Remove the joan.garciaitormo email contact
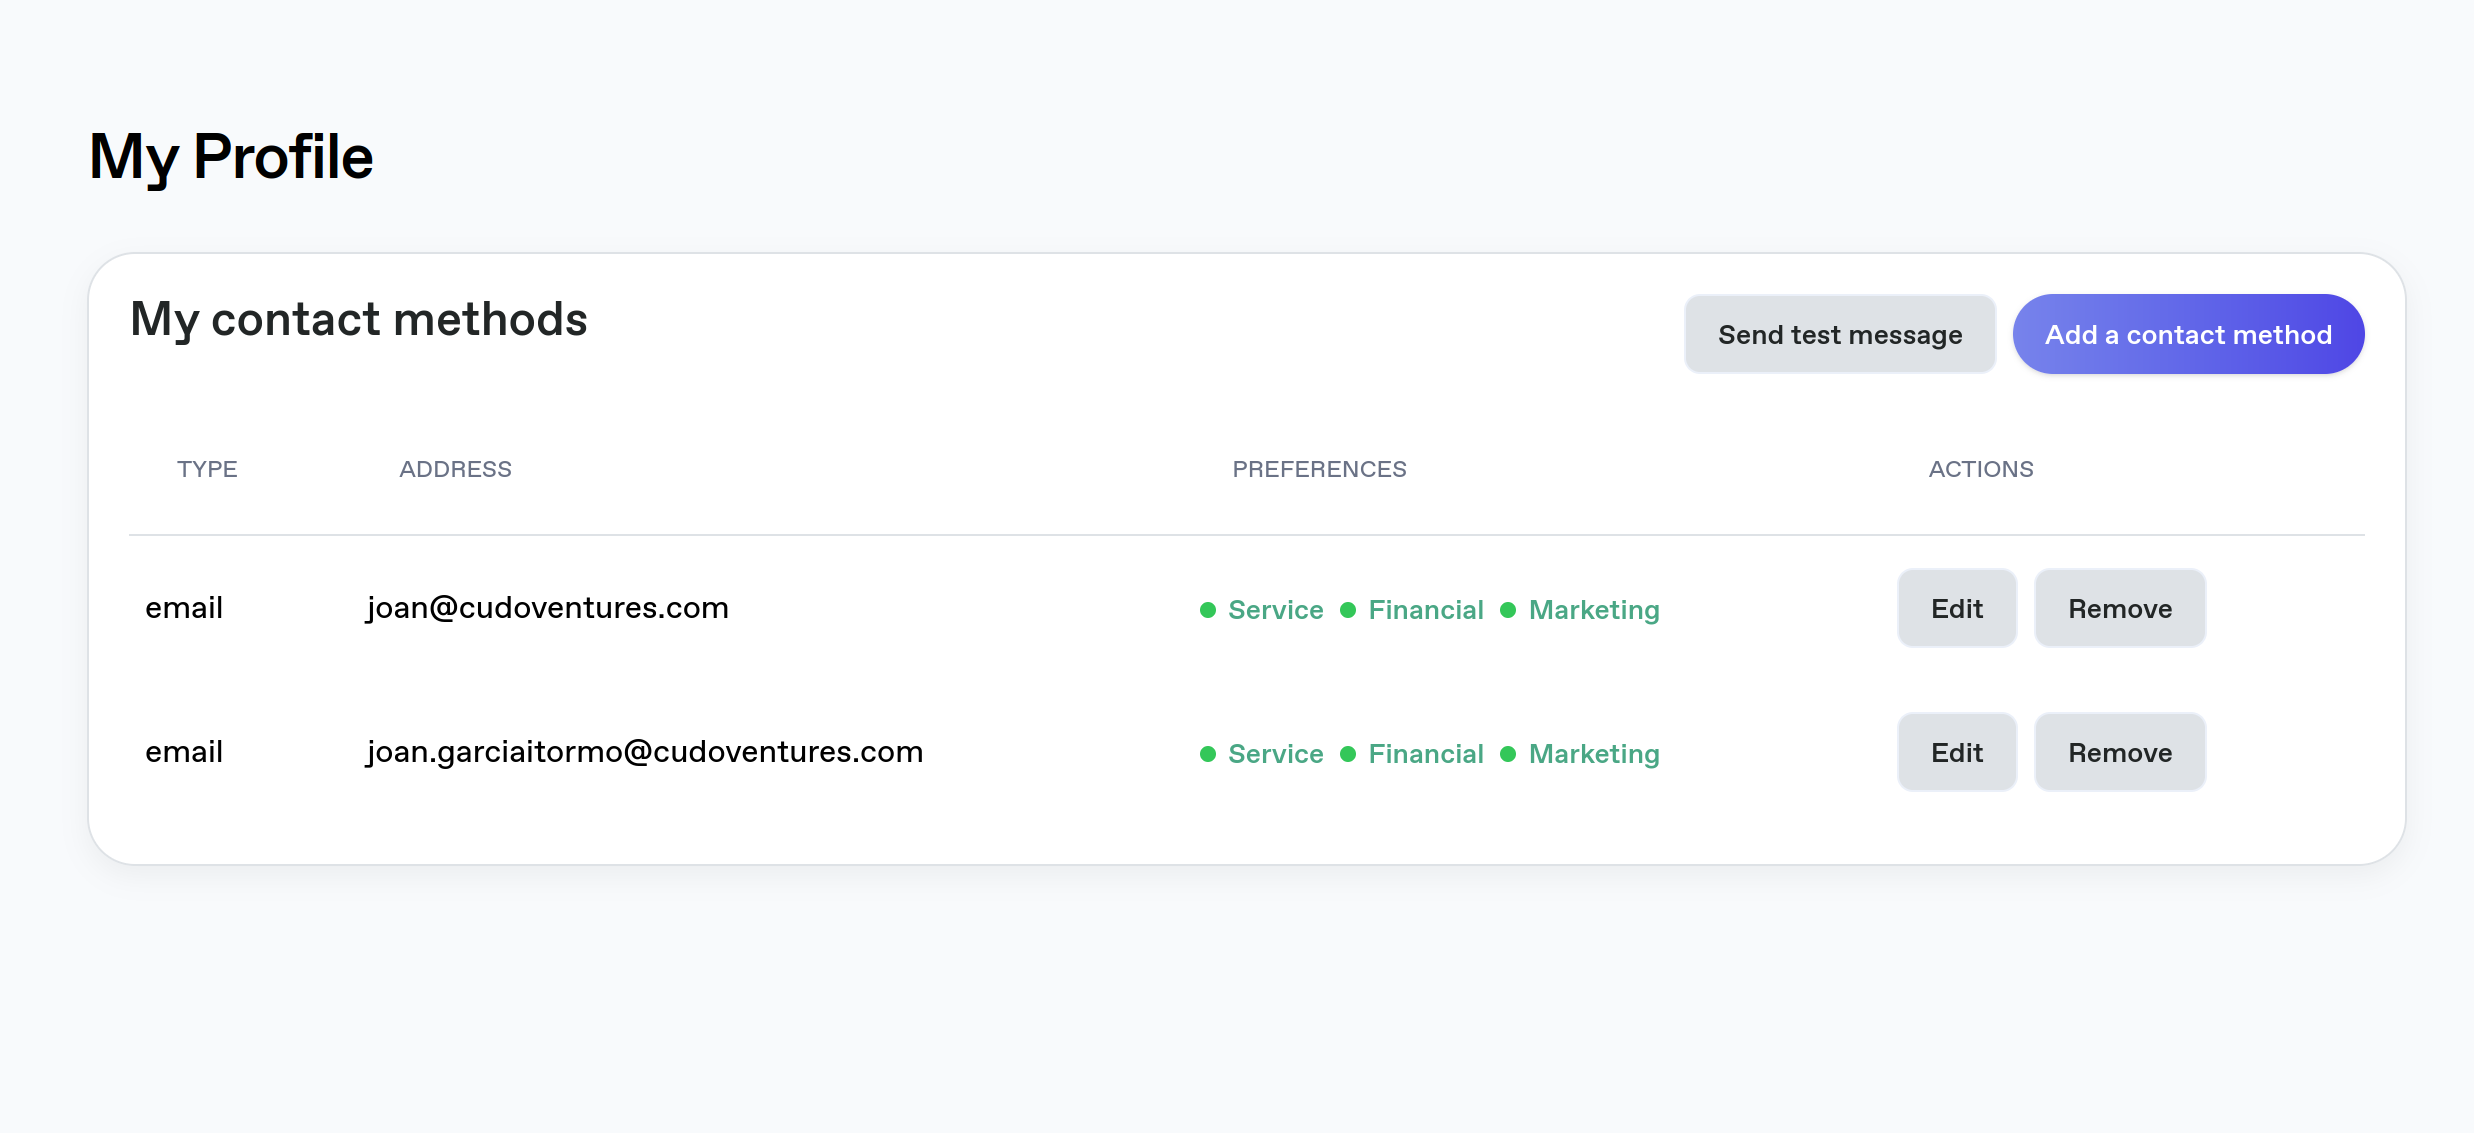Screen dimensions: 2474x1133 tap(2119, 753)
